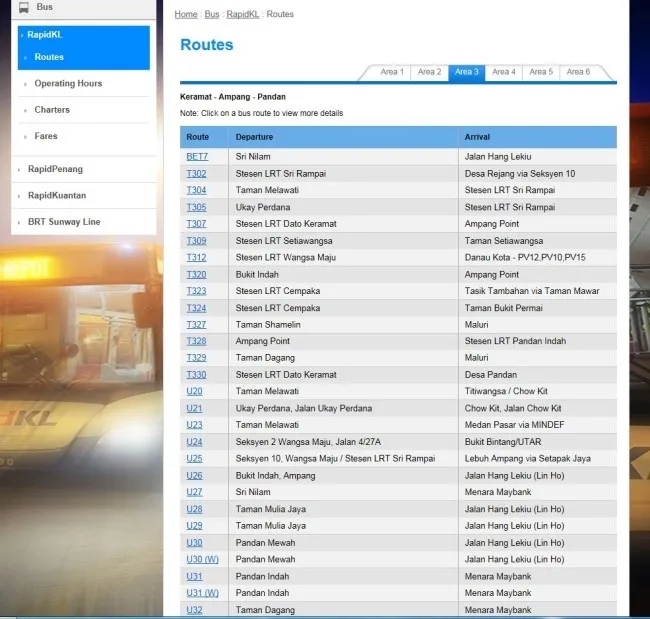Image resolution: width=650 pixels, height=619 pixels.
Task: Expand BRT Sunway Line section
Action: 64,222
